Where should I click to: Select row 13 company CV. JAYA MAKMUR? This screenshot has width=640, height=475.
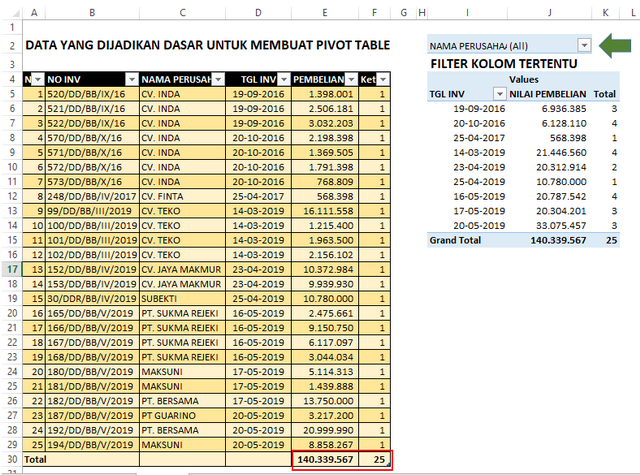point(182,269)
